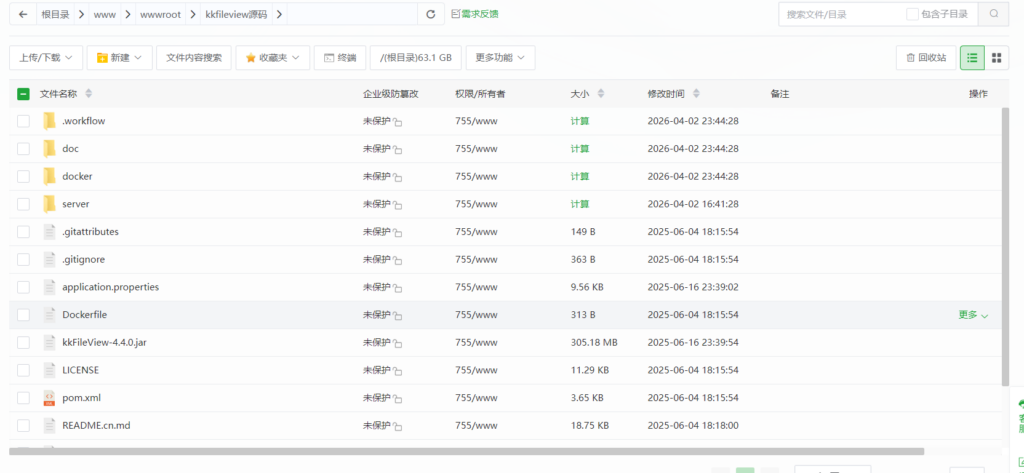
Task: Open the server folder icon
Action: 49,204
